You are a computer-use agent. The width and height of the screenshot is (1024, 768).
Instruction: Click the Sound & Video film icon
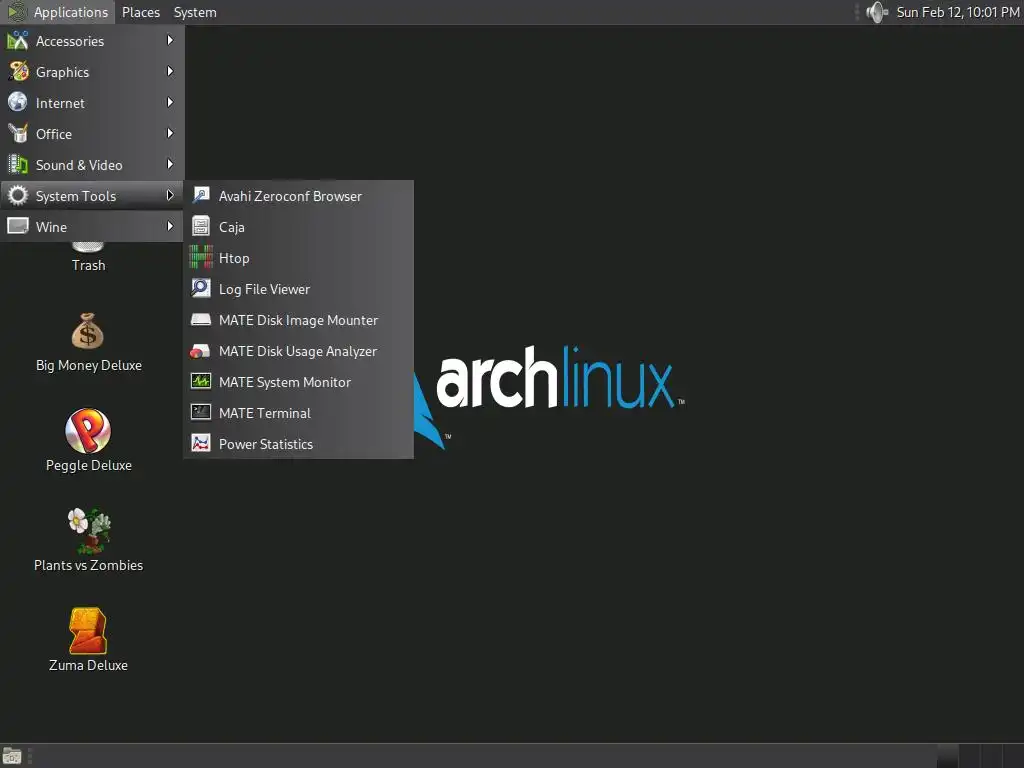pos(18,165)
